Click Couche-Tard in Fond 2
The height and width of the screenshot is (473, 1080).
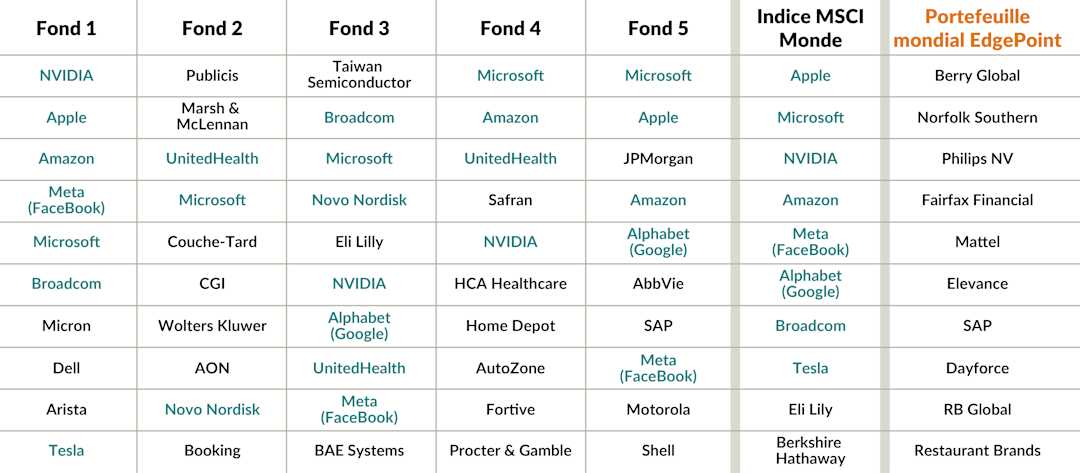pos(212,242)
